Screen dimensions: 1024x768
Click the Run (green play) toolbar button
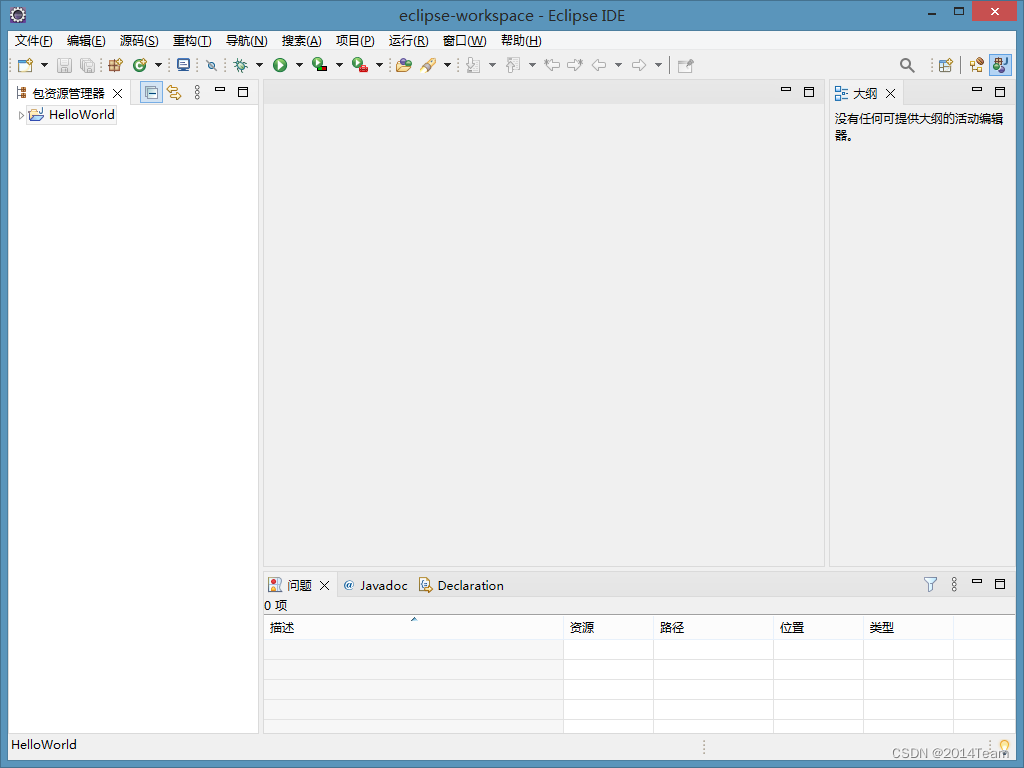click(280, 65)
